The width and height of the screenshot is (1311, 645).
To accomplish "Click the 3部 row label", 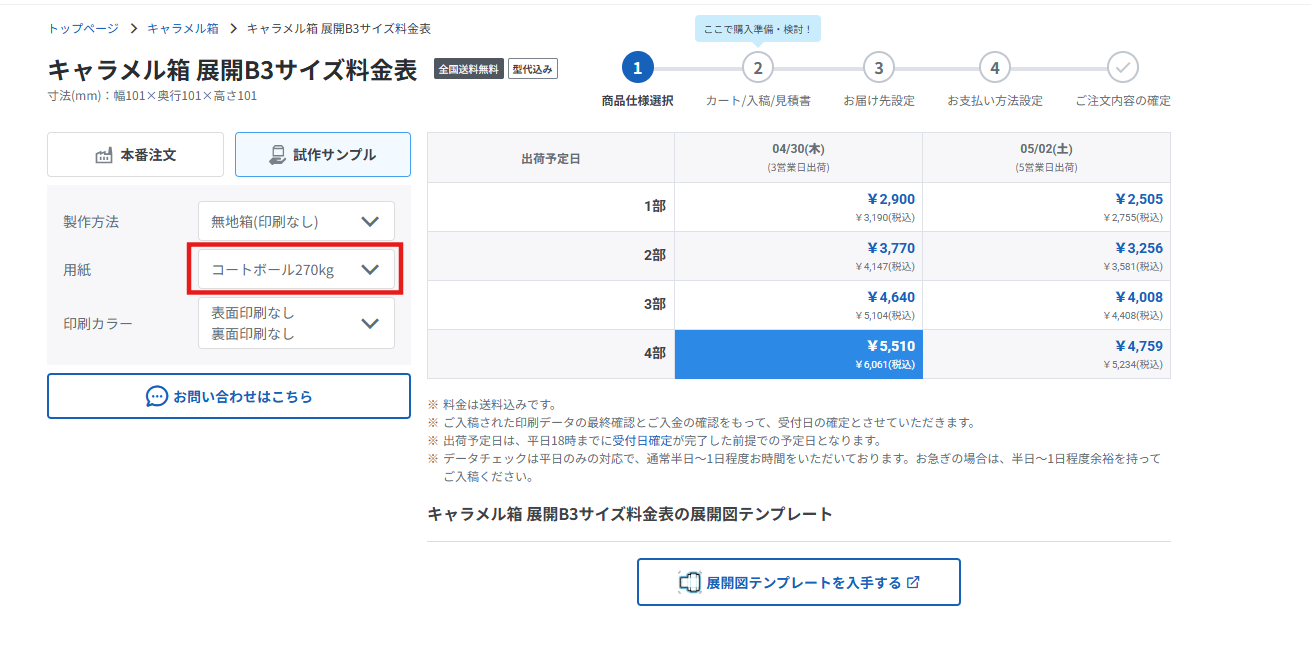I will pos(654,305).
